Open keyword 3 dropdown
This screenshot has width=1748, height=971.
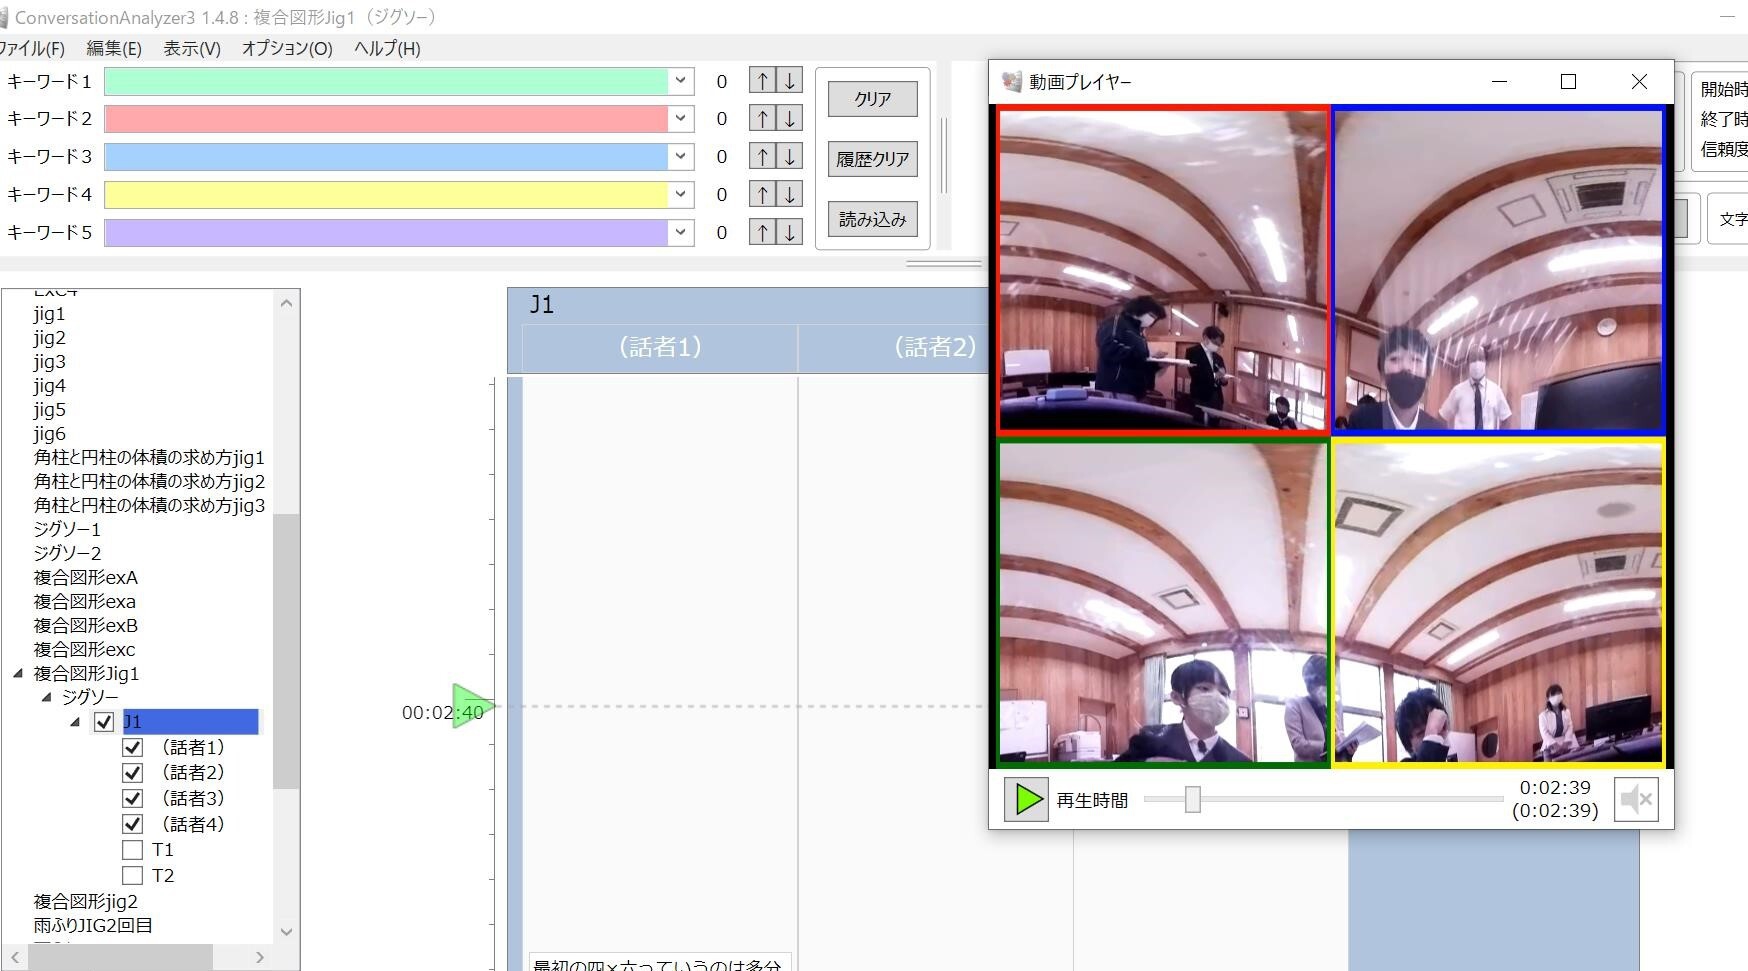(x=681, y=157)
